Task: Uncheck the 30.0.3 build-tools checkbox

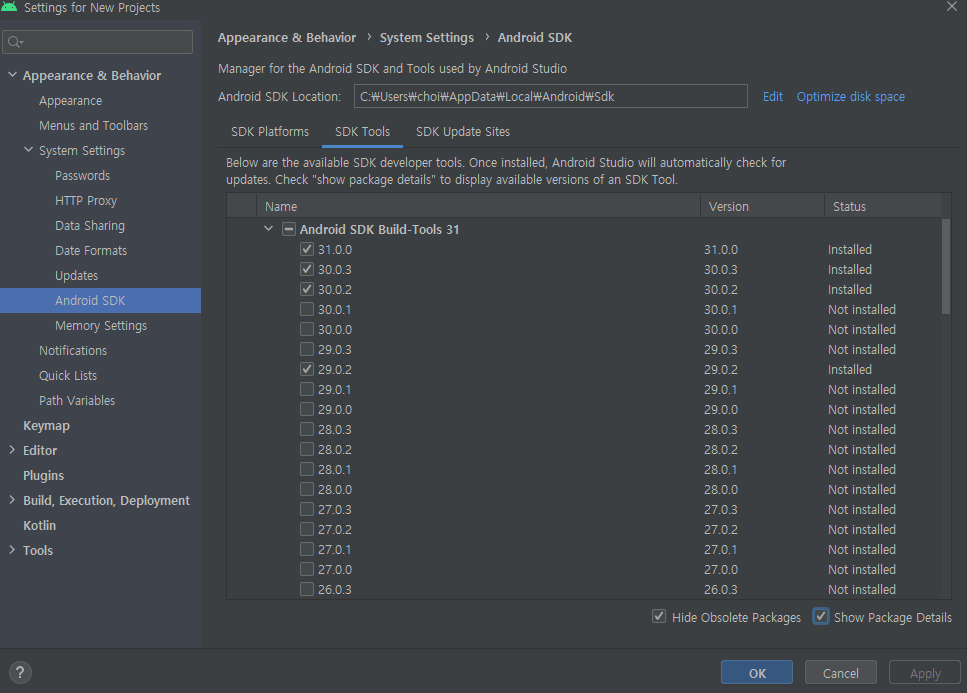Action: coord(307,269)
